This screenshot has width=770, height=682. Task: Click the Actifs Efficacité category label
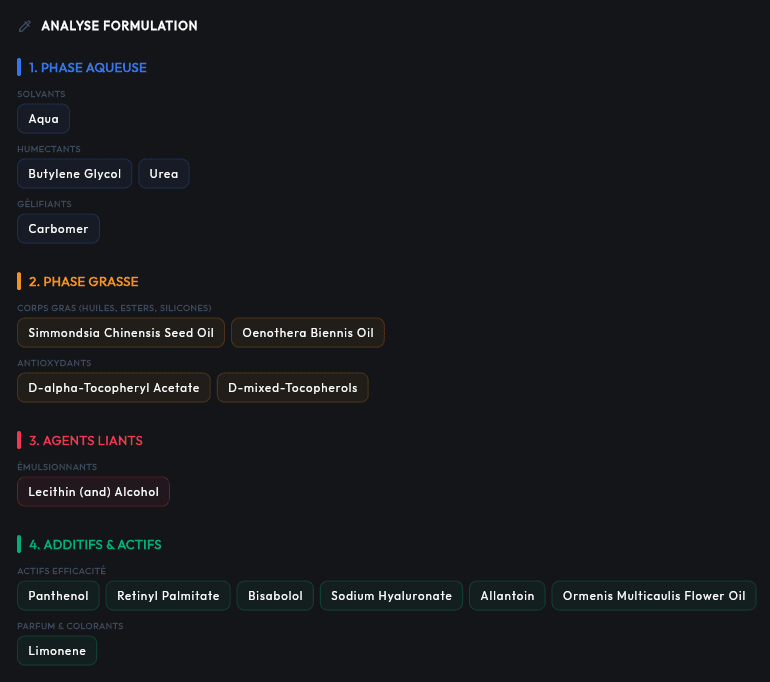(61, 571)
